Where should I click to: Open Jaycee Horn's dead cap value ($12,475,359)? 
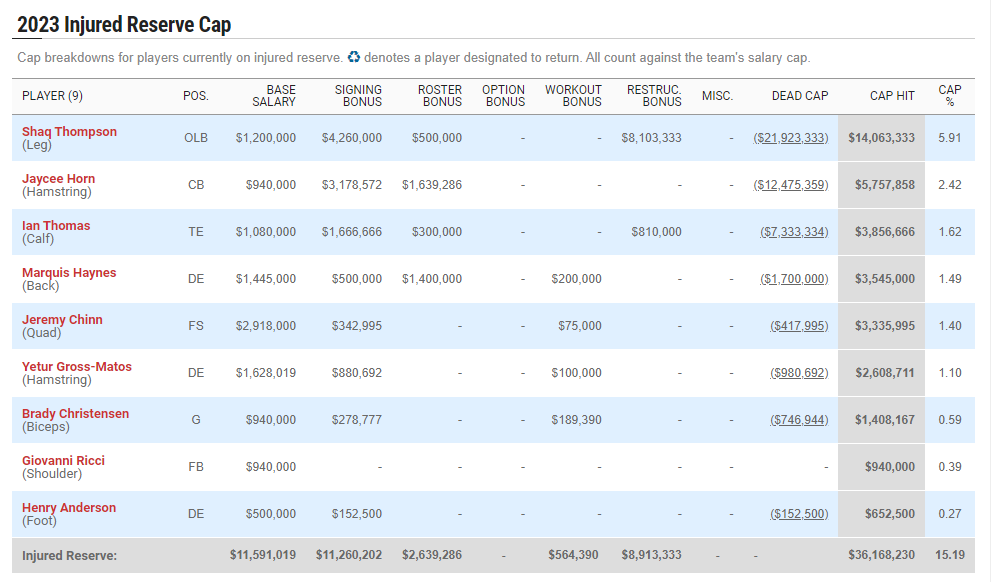(791, 185)
